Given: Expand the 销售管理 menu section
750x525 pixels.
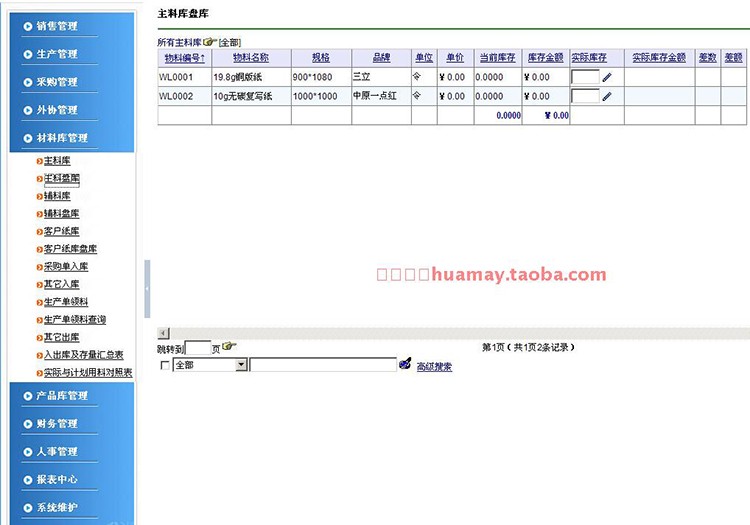Looking at the screenshot, I should [57, 26].
